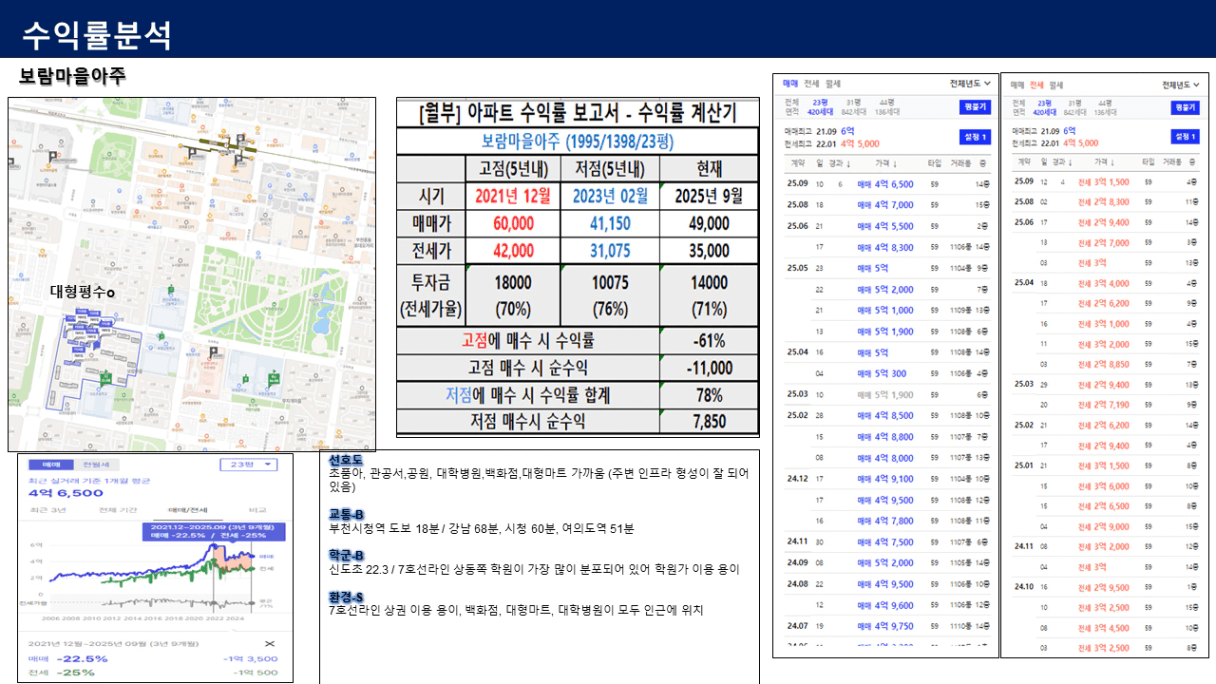This screenshot has width=1216, height=684.
Task: Click the 교통-B heading in the notes box
Action: [346, 514]
